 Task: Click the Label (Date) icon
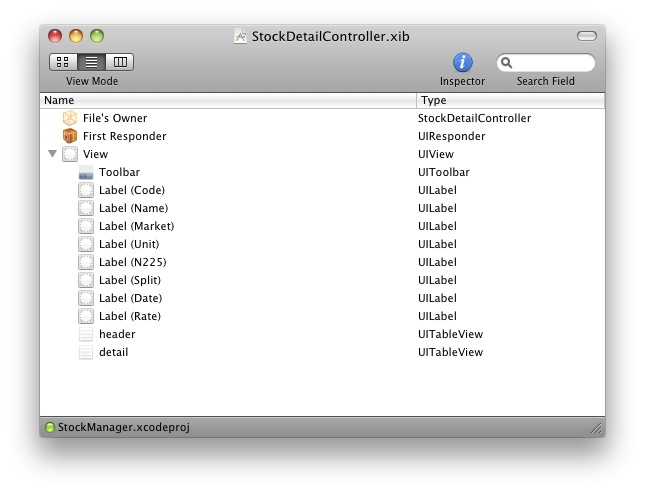click(x=86, y=298)
